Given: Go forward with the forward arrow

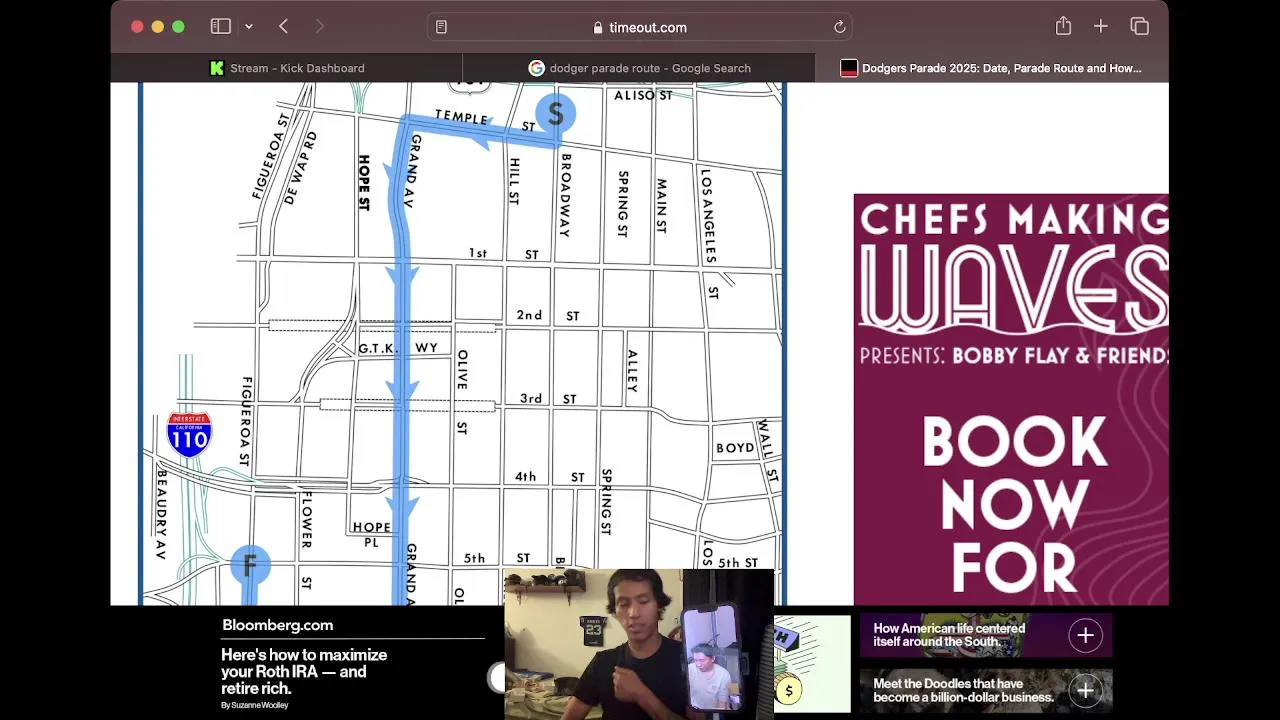Looking at the screenshot, I should [320, 27].
